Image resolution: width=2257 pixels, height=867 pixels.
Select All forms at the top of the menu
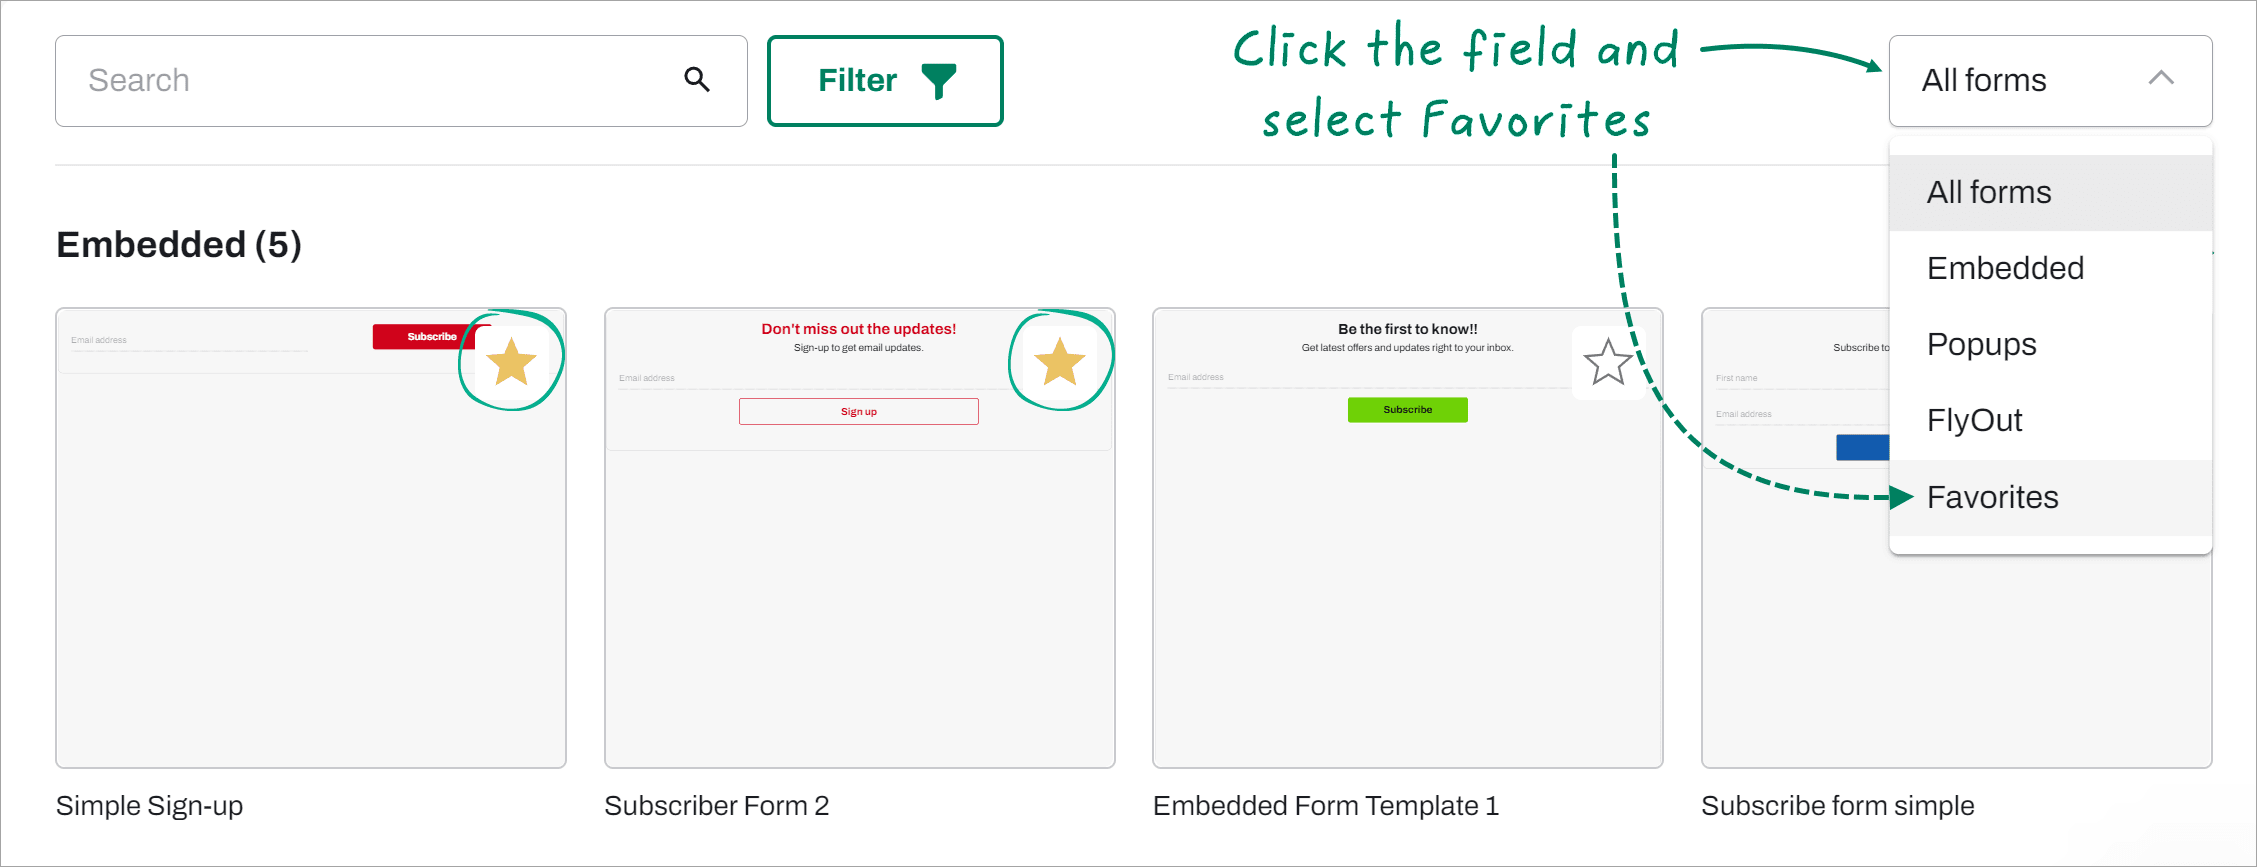[1988, 191]
